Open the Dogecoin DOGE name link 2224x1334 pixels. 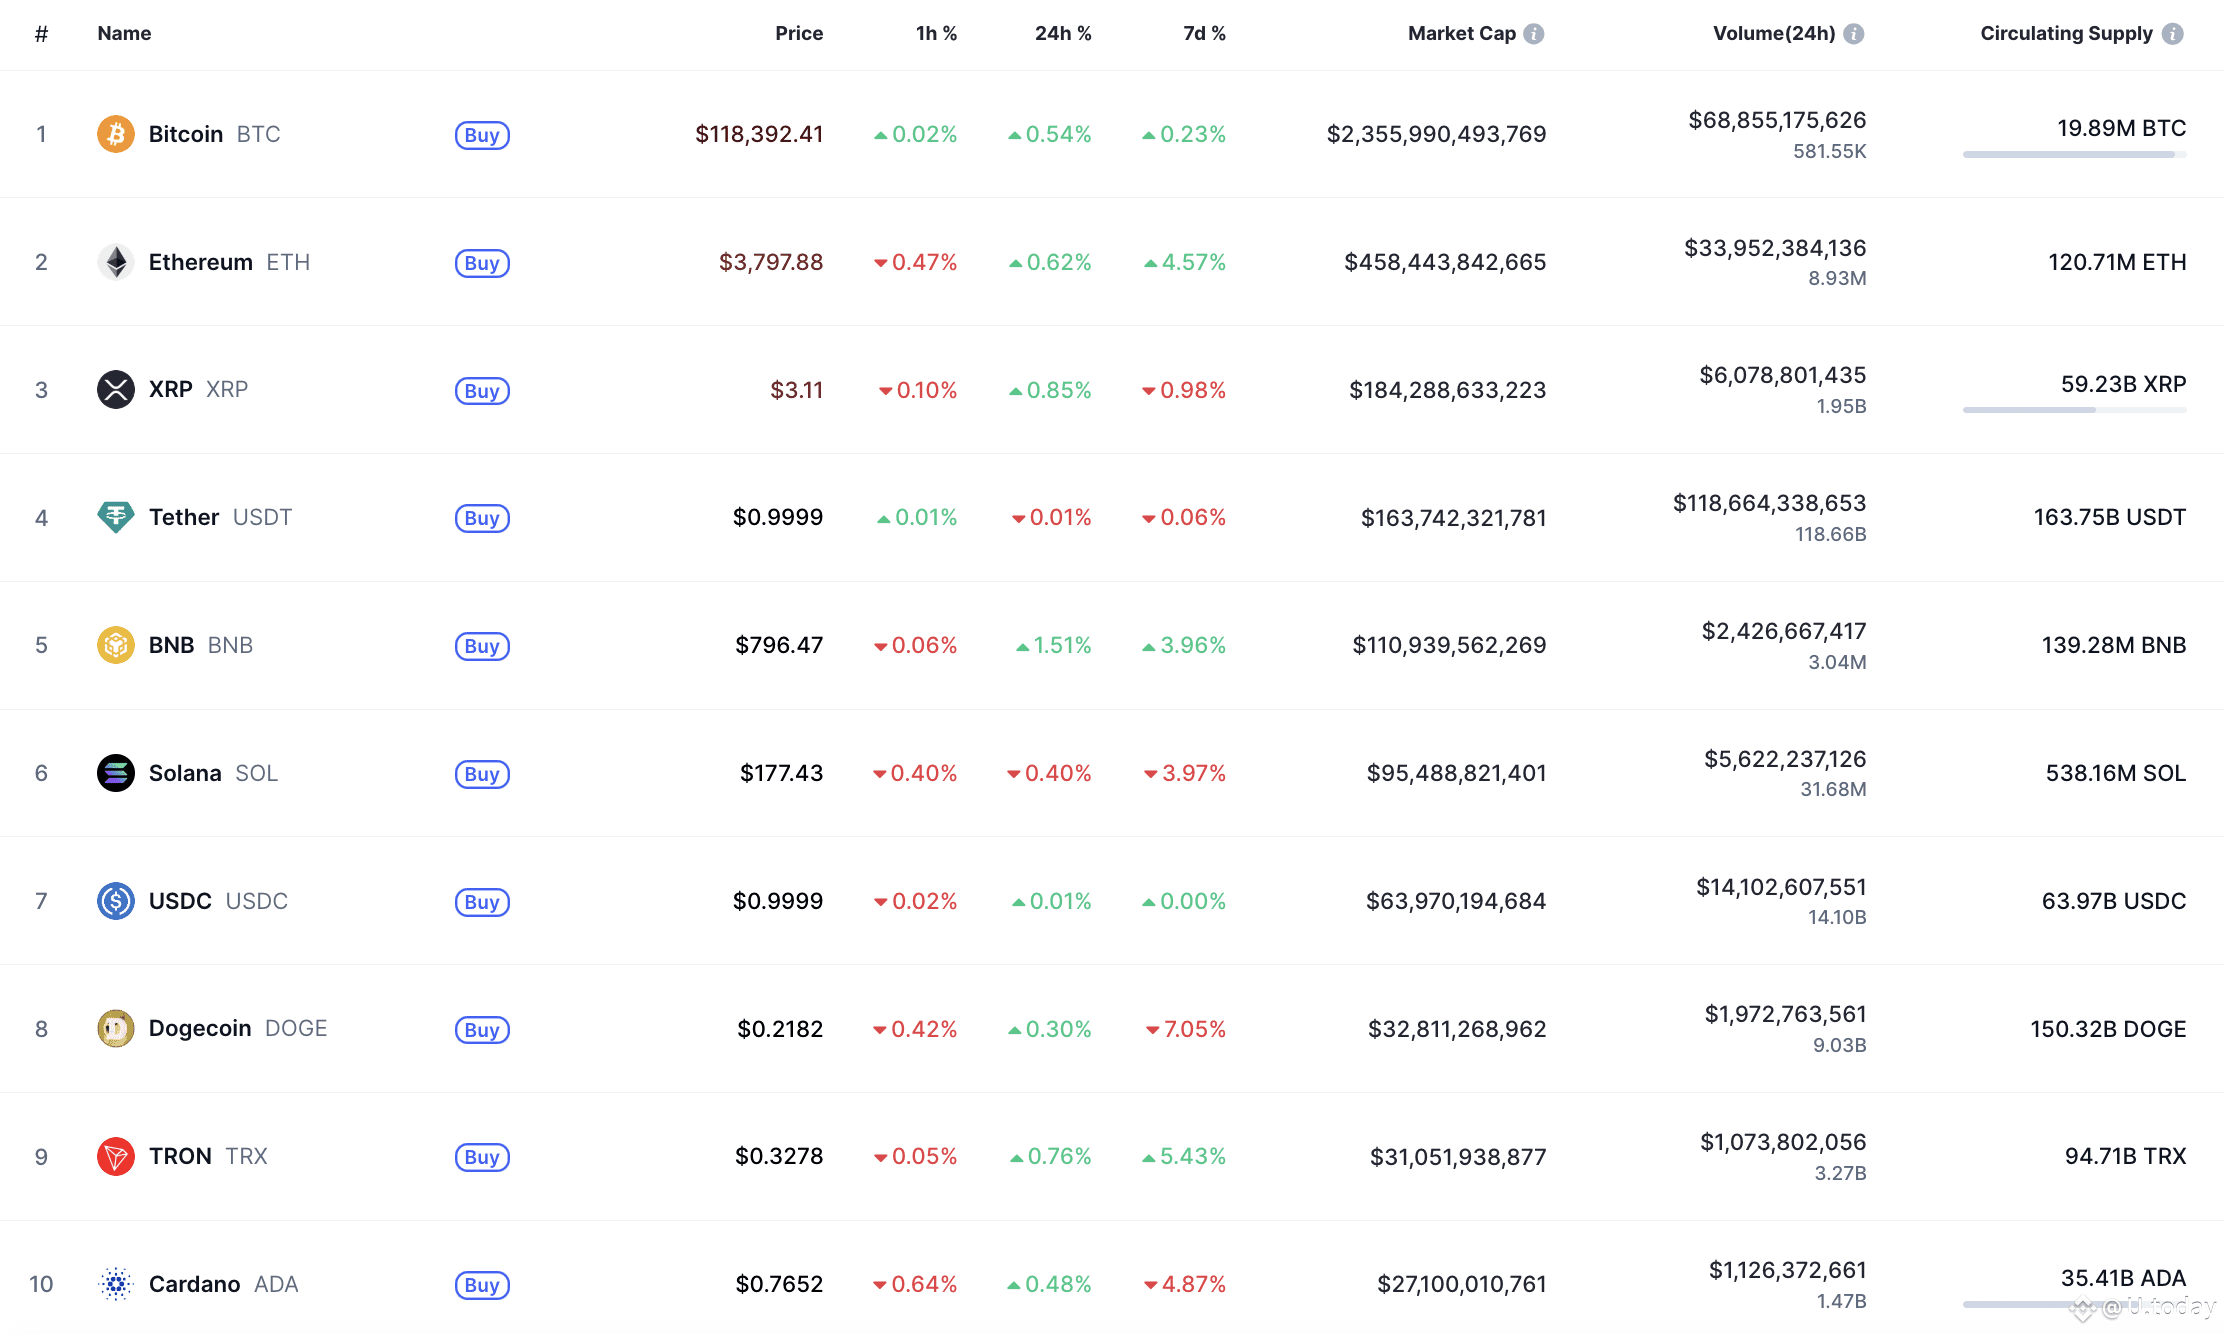[238, 1028]
